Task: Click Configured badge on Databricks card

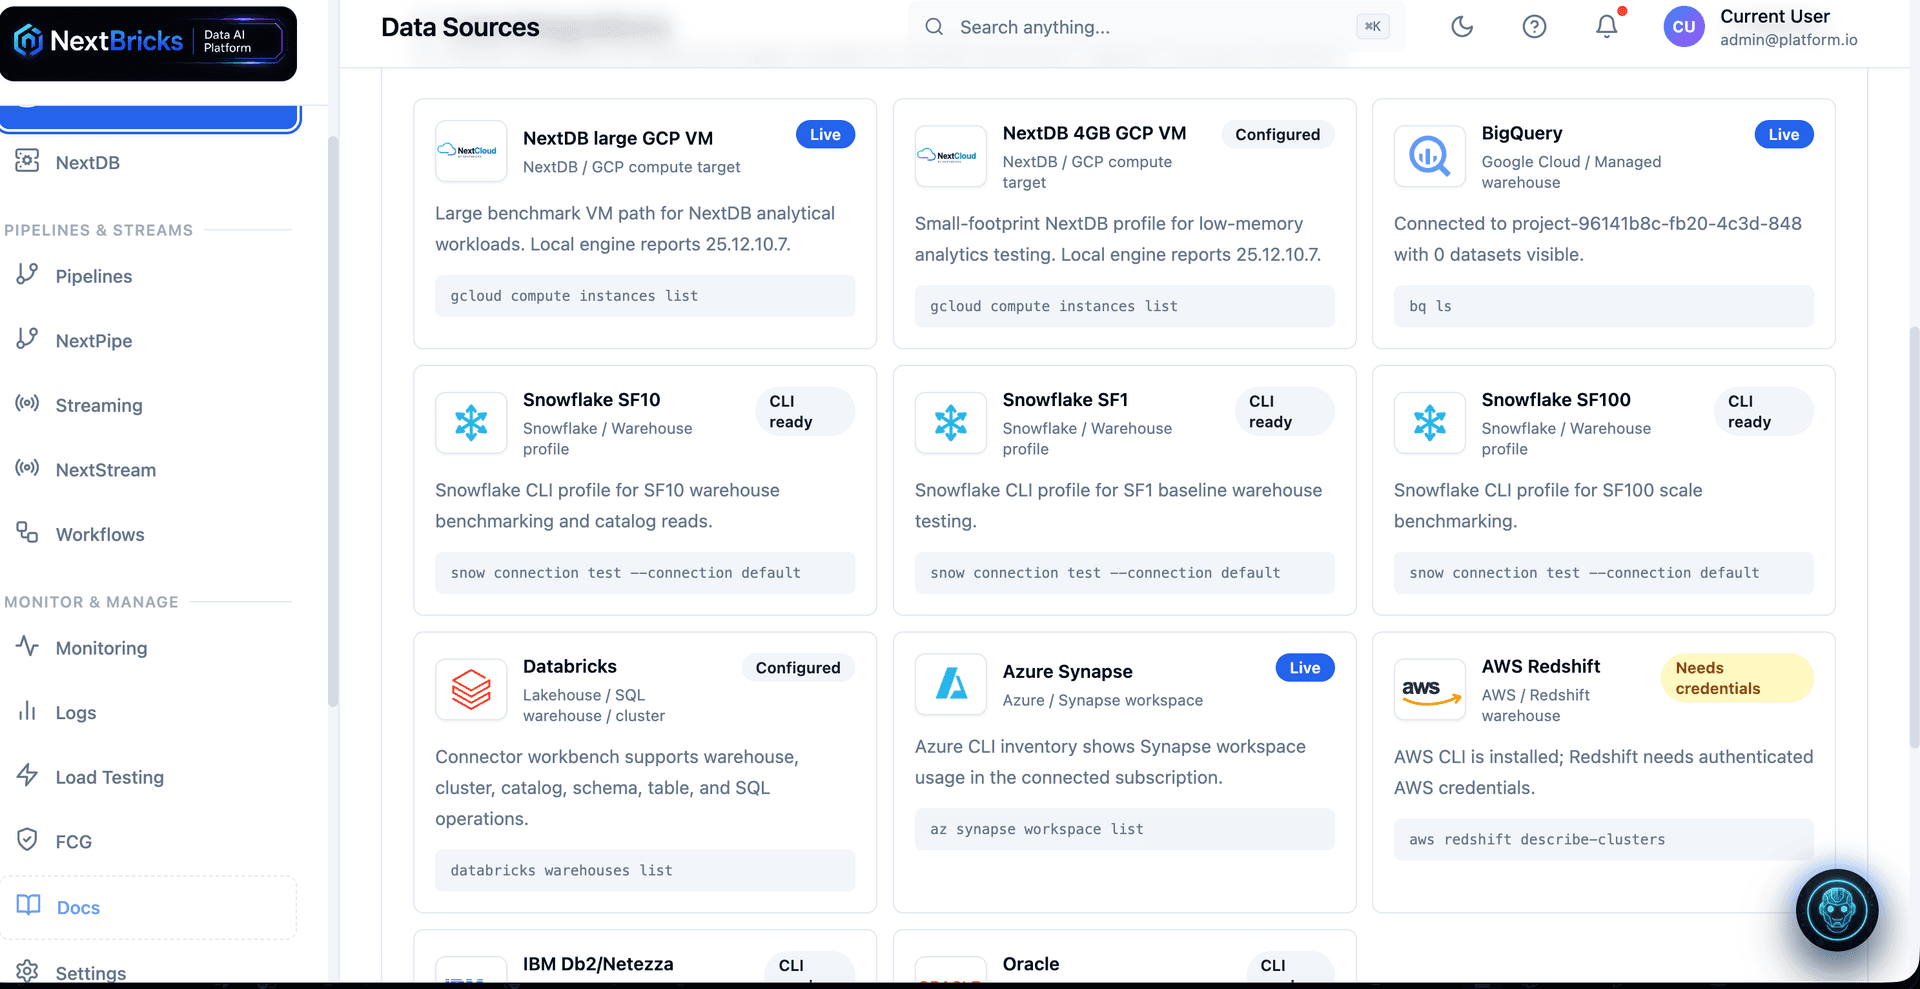Action: (798, 668)
